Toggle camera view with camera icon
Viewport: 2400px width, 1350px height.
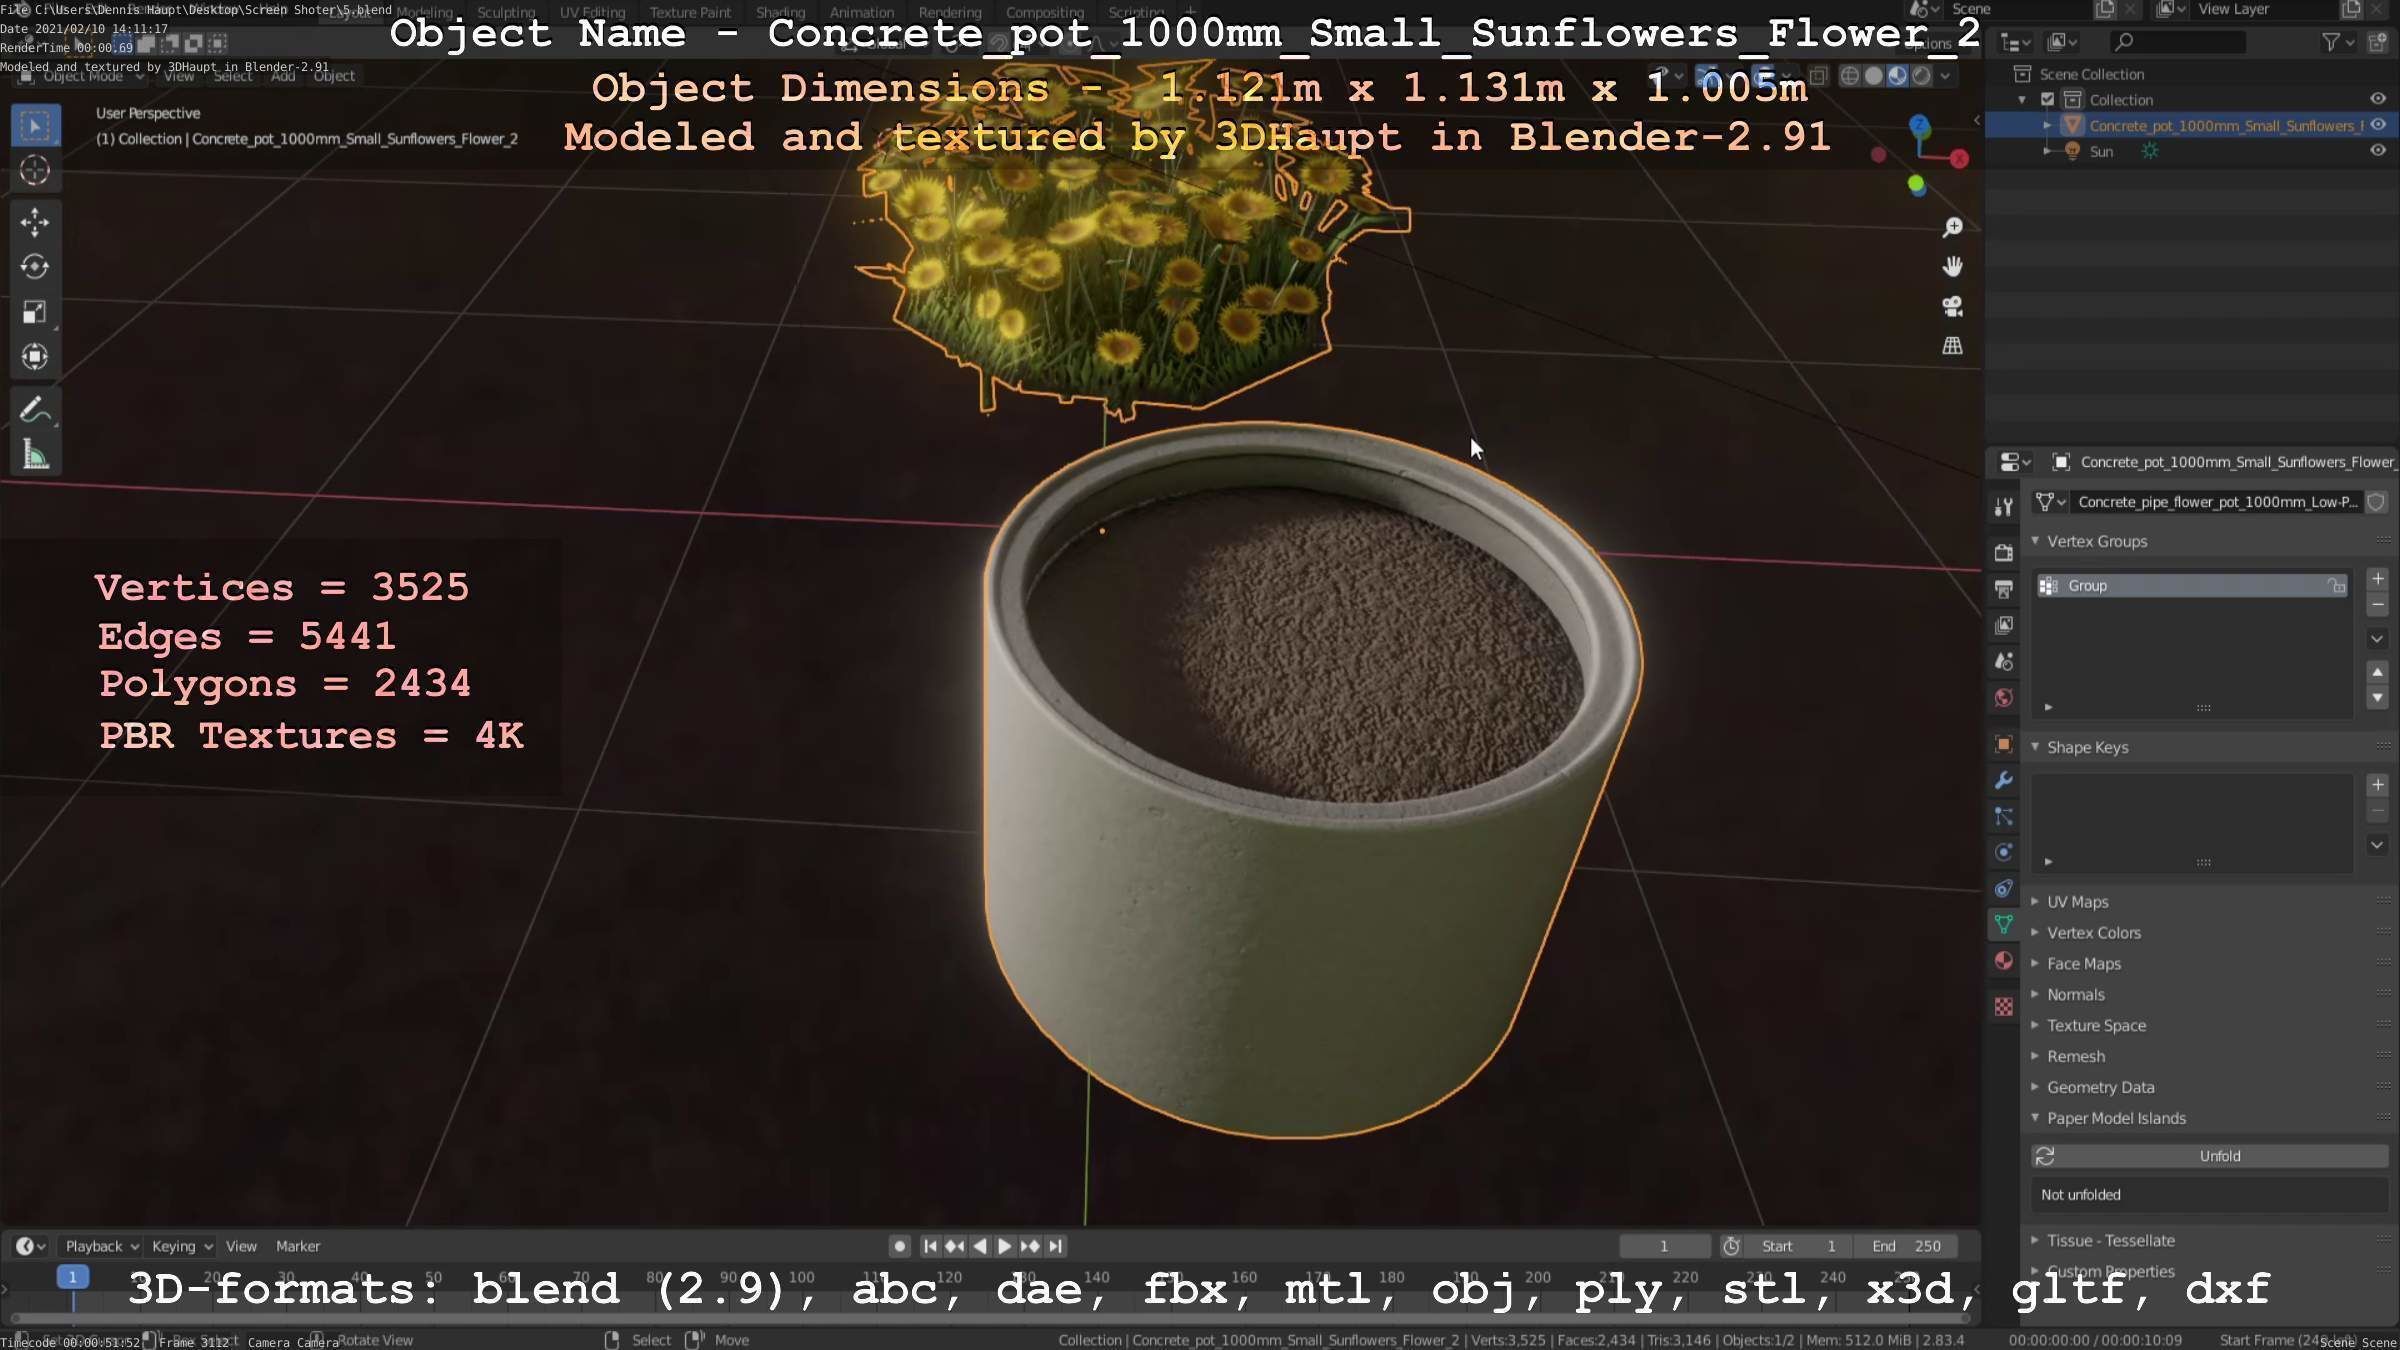pyautogui.click(x=1952, y=306)
